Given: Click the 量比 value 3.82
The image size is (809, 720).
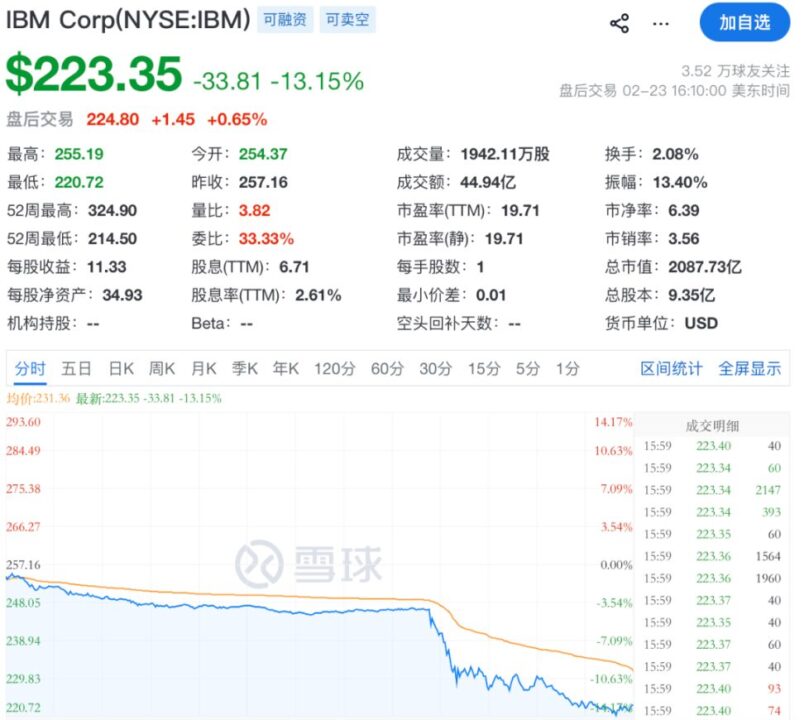Looking at the screenshot, I should [x=254, y=211].
